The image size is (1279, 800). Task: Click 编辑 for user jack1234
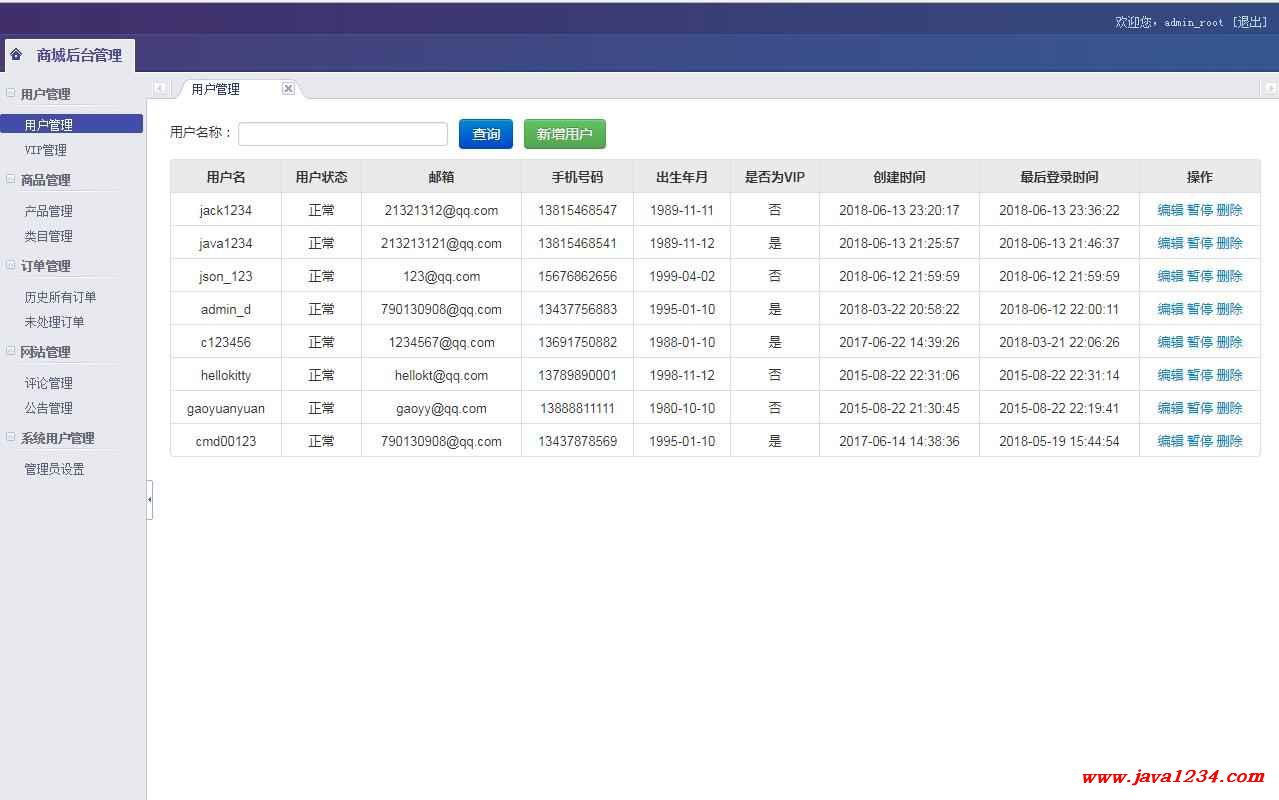point(1170,210)
